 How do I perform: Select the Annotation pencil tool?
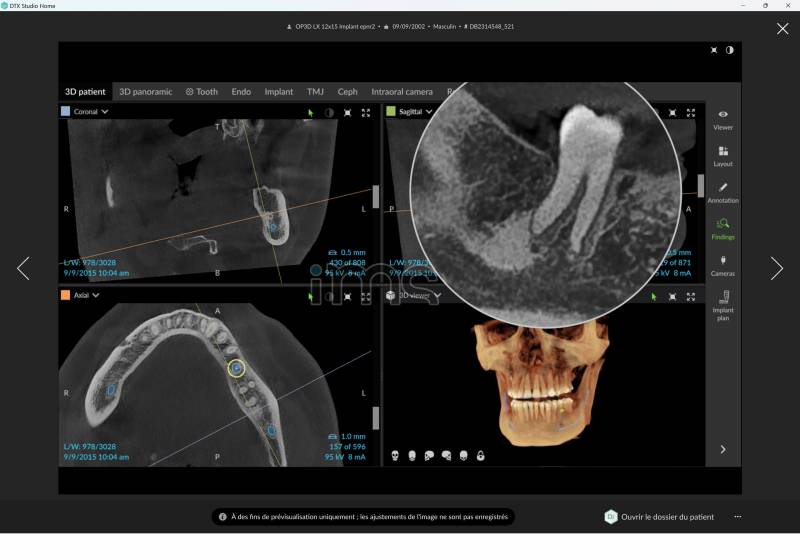(x=722, y=192)
